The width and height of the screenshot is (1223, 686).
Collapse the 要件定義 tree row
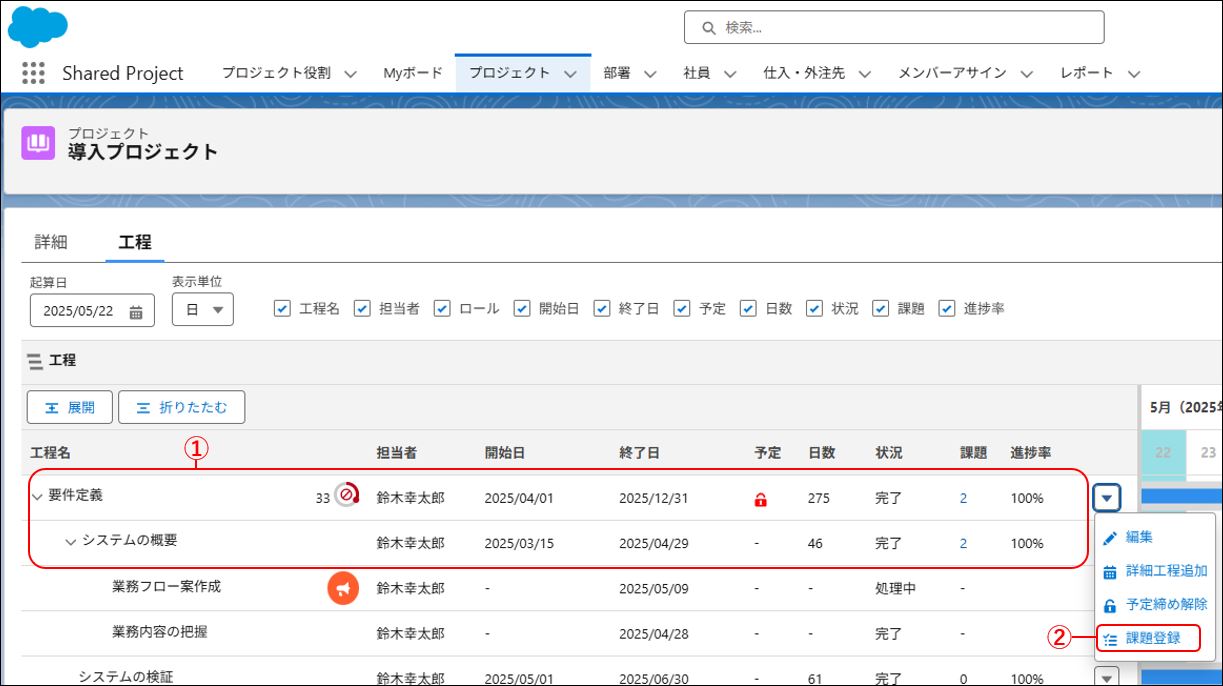[37, 496]
